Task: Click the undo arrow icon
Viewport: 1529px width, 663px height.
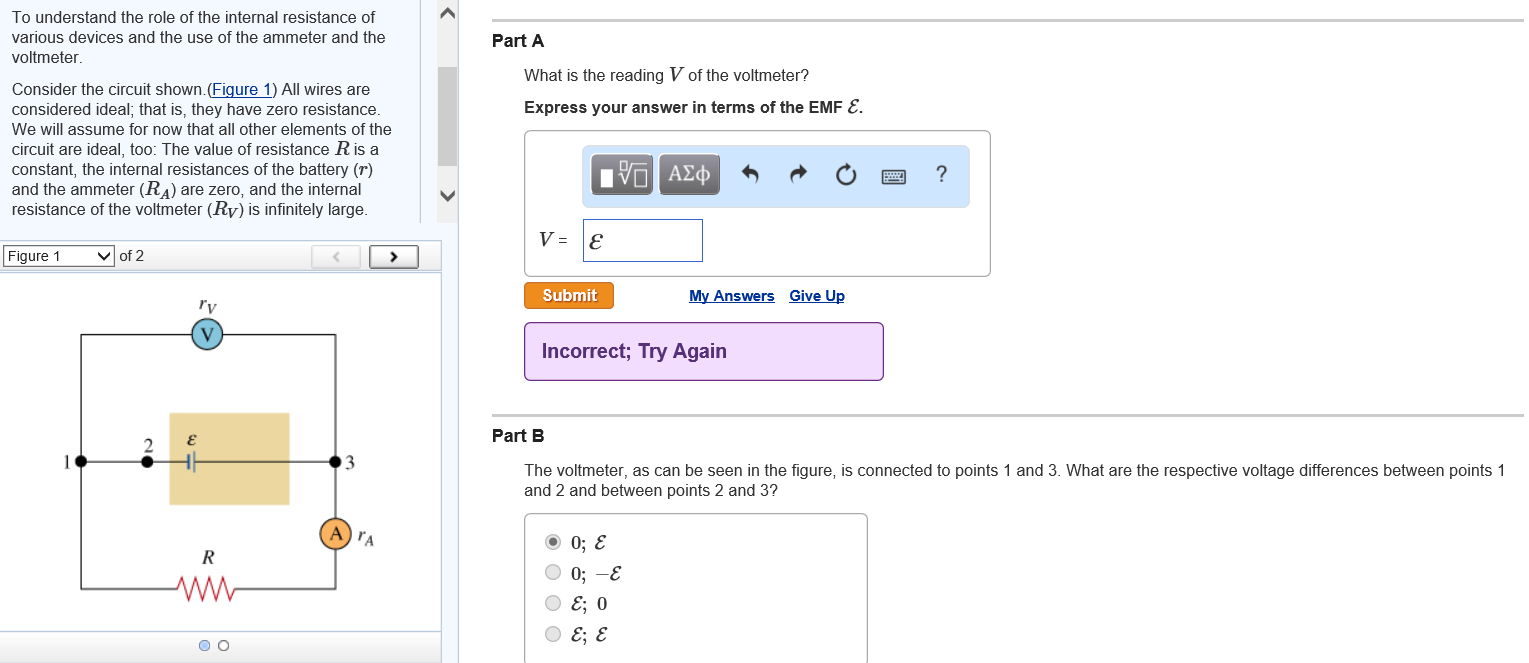Action: [751, 175]
